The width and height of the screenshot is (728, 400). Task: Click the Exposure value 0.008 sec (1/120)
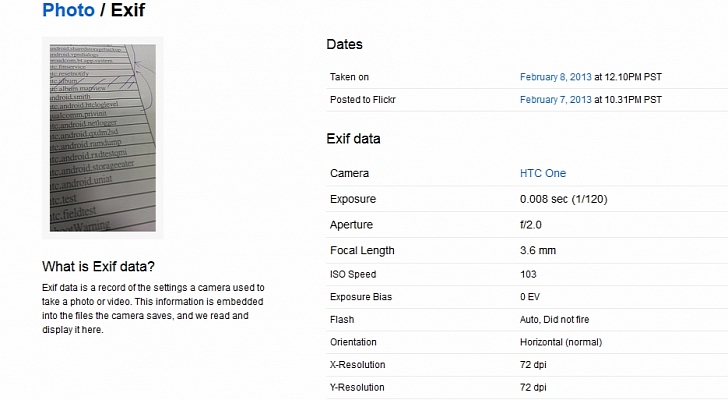(x=564, y=199)
